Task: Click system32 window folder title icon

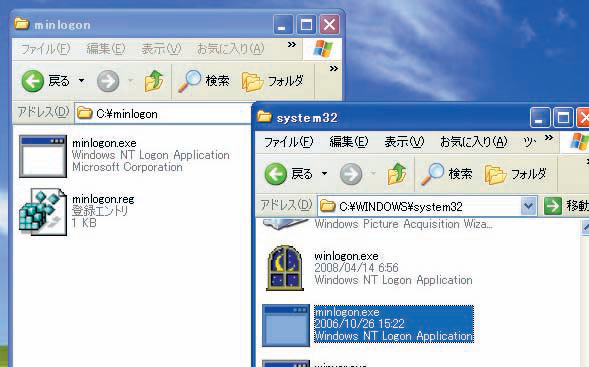Action: coord(264,117)
